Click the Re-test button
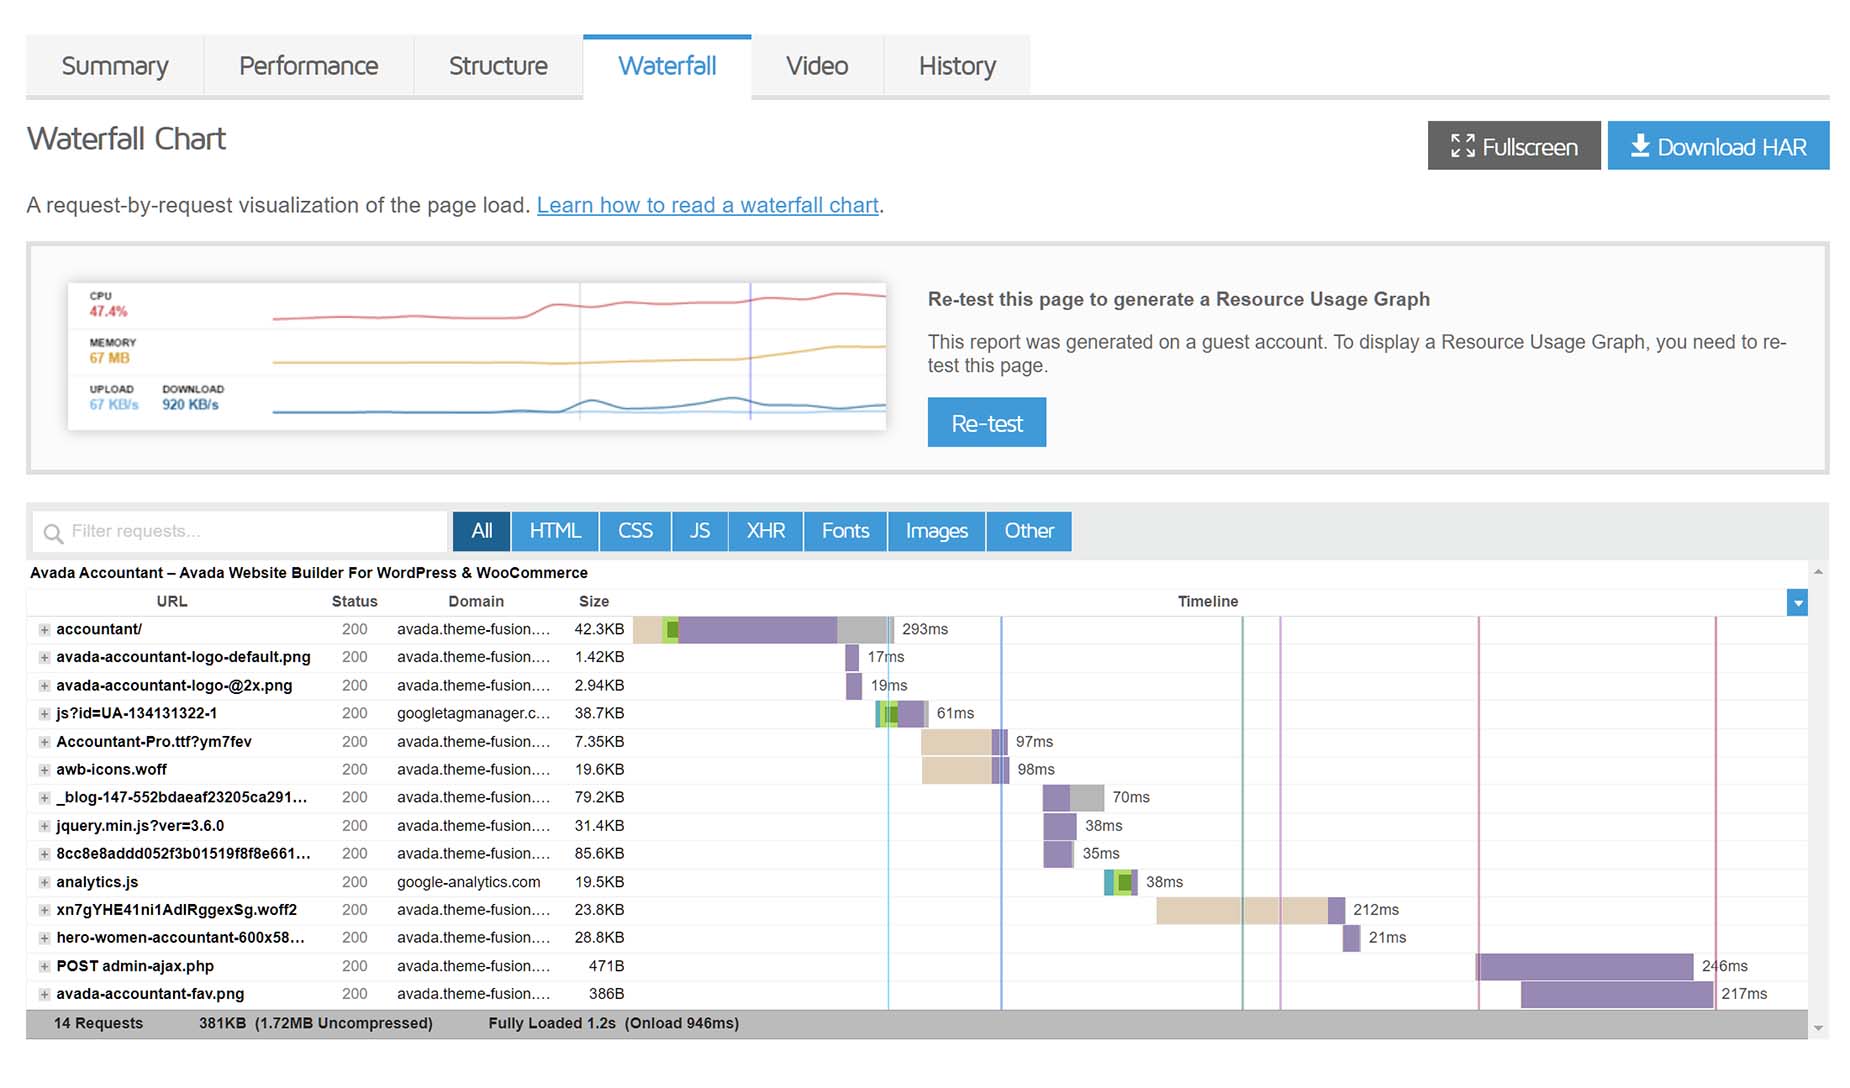Image resolution: width=1850 pixels, height=1088 pixels. [987, 423]
